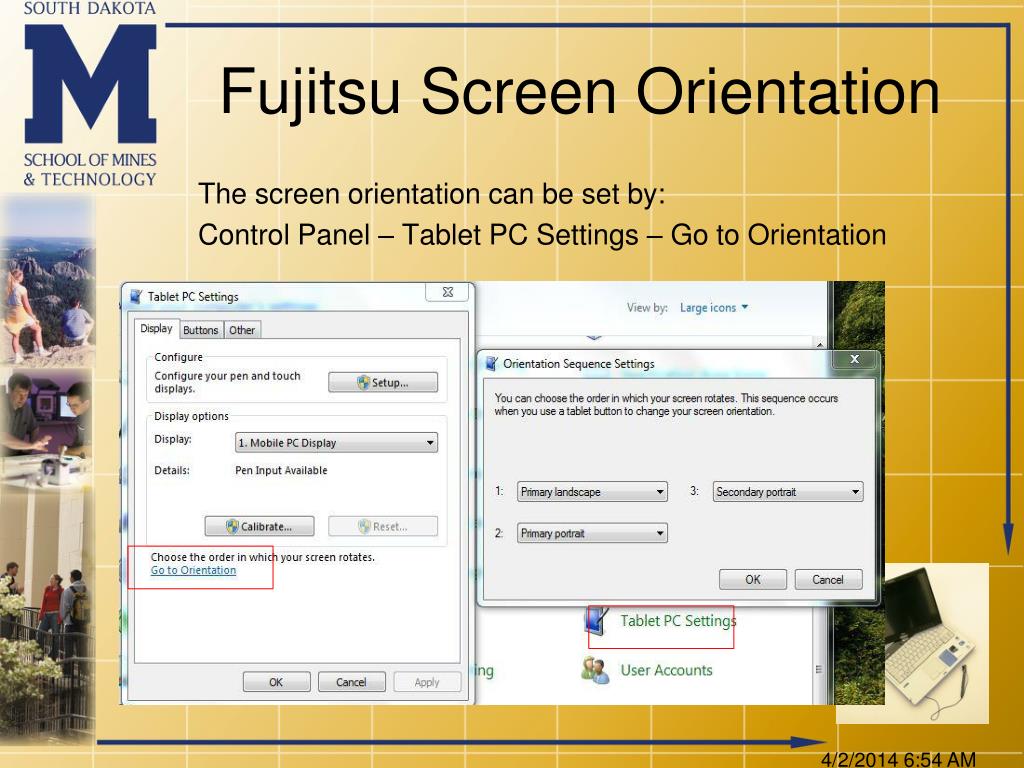Open Tablet PC Settings icon in Control Panel
The width and height of the screenshot is (1024, 768).
coord(596,621)
